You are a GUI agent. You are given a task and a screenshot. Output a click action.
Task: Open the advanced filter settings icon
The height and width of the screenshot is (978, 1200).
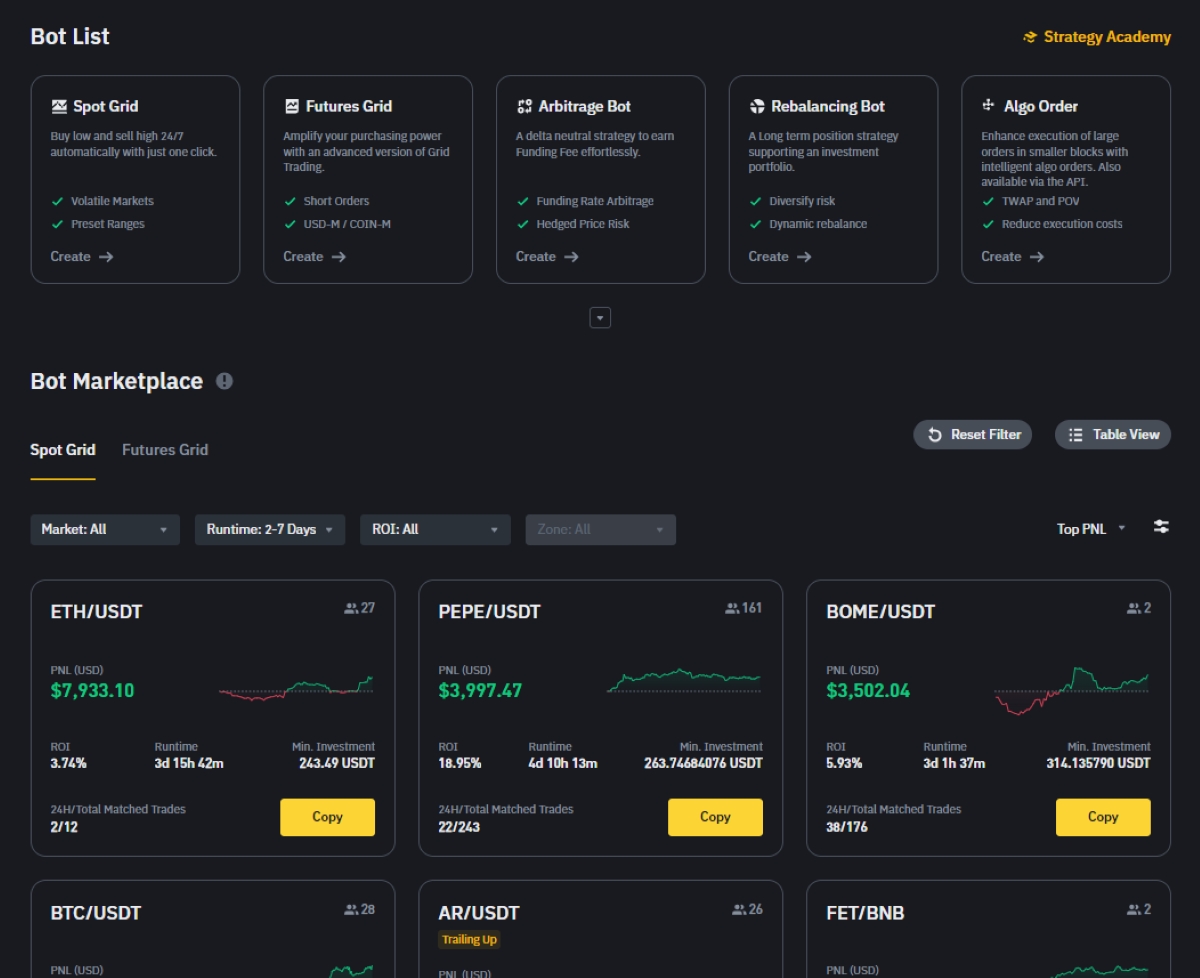[x=1161, y=527]
